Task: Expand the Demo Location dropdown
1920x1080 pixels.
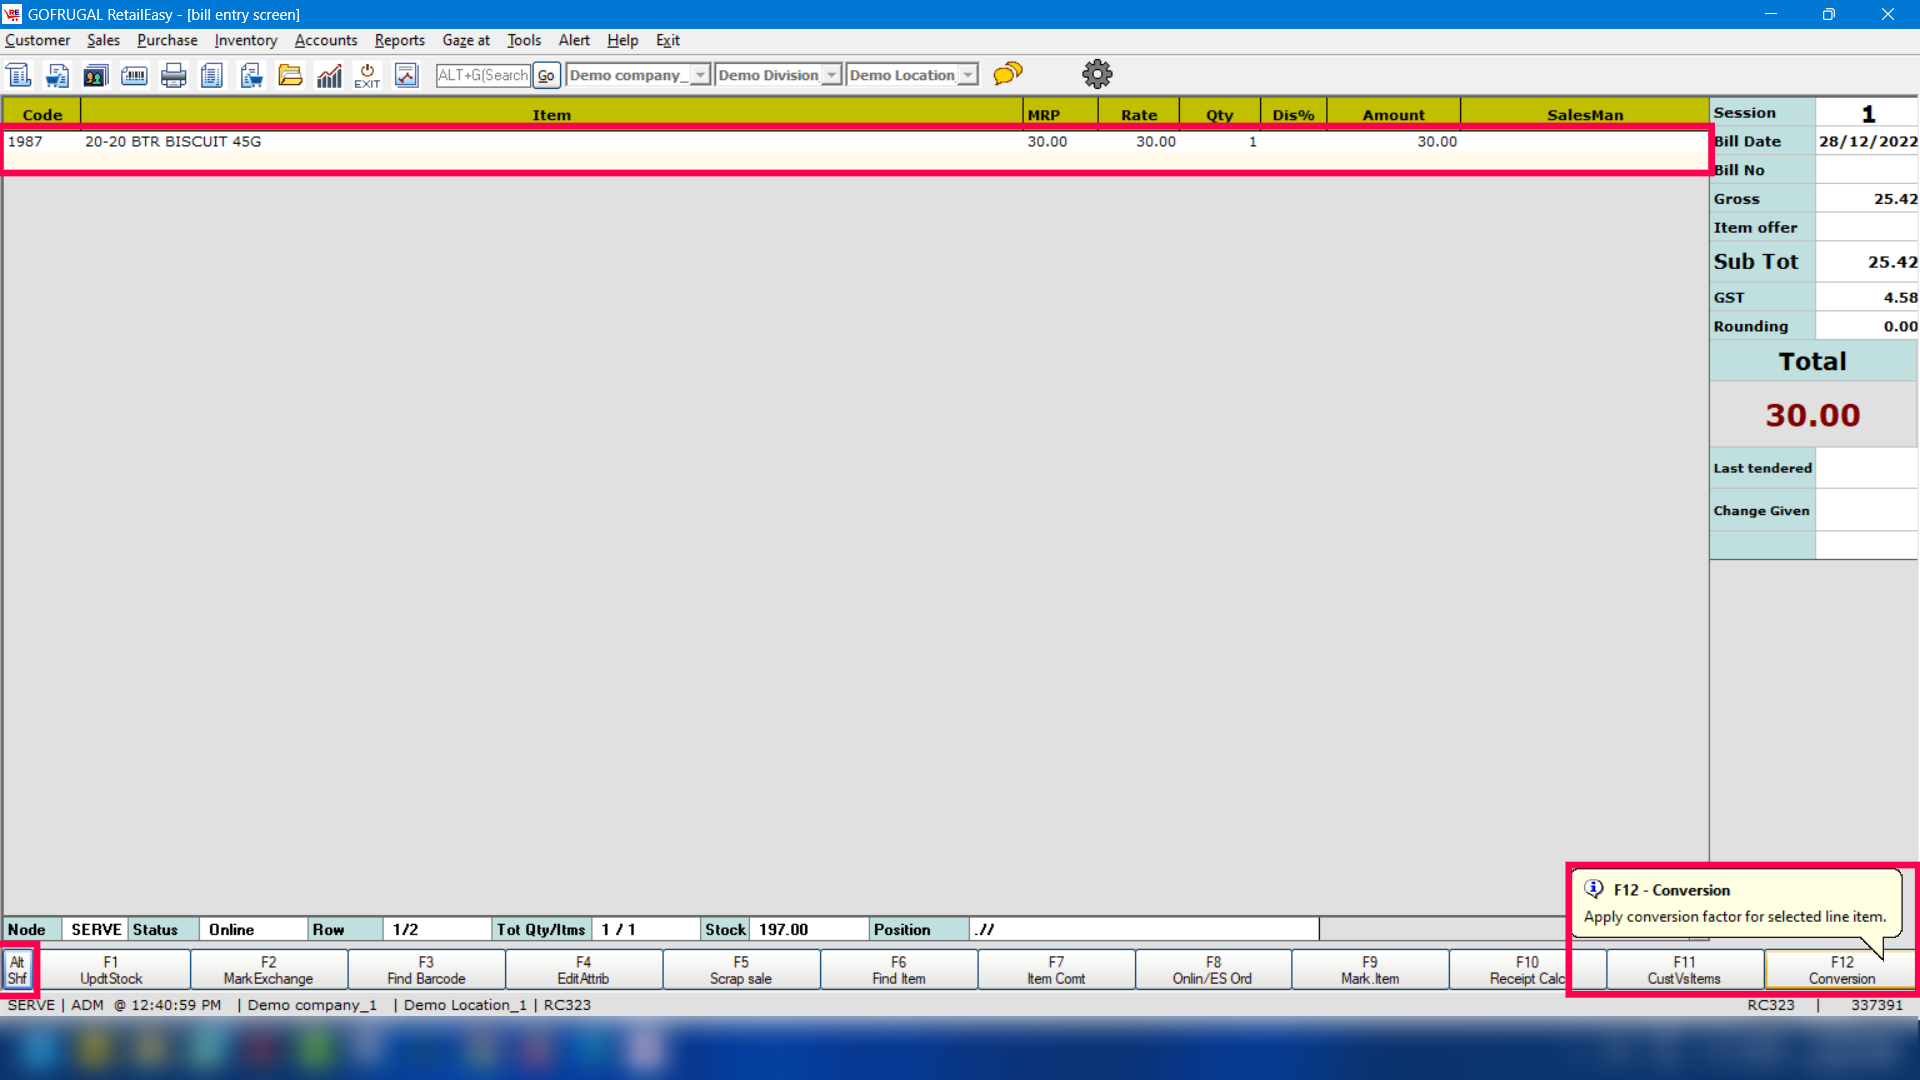Action: 967,75
